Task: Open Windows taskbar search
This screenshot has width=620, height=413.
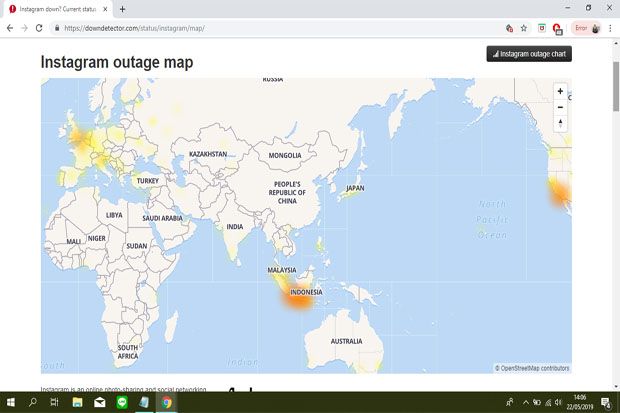Action: tap(33, 402)
